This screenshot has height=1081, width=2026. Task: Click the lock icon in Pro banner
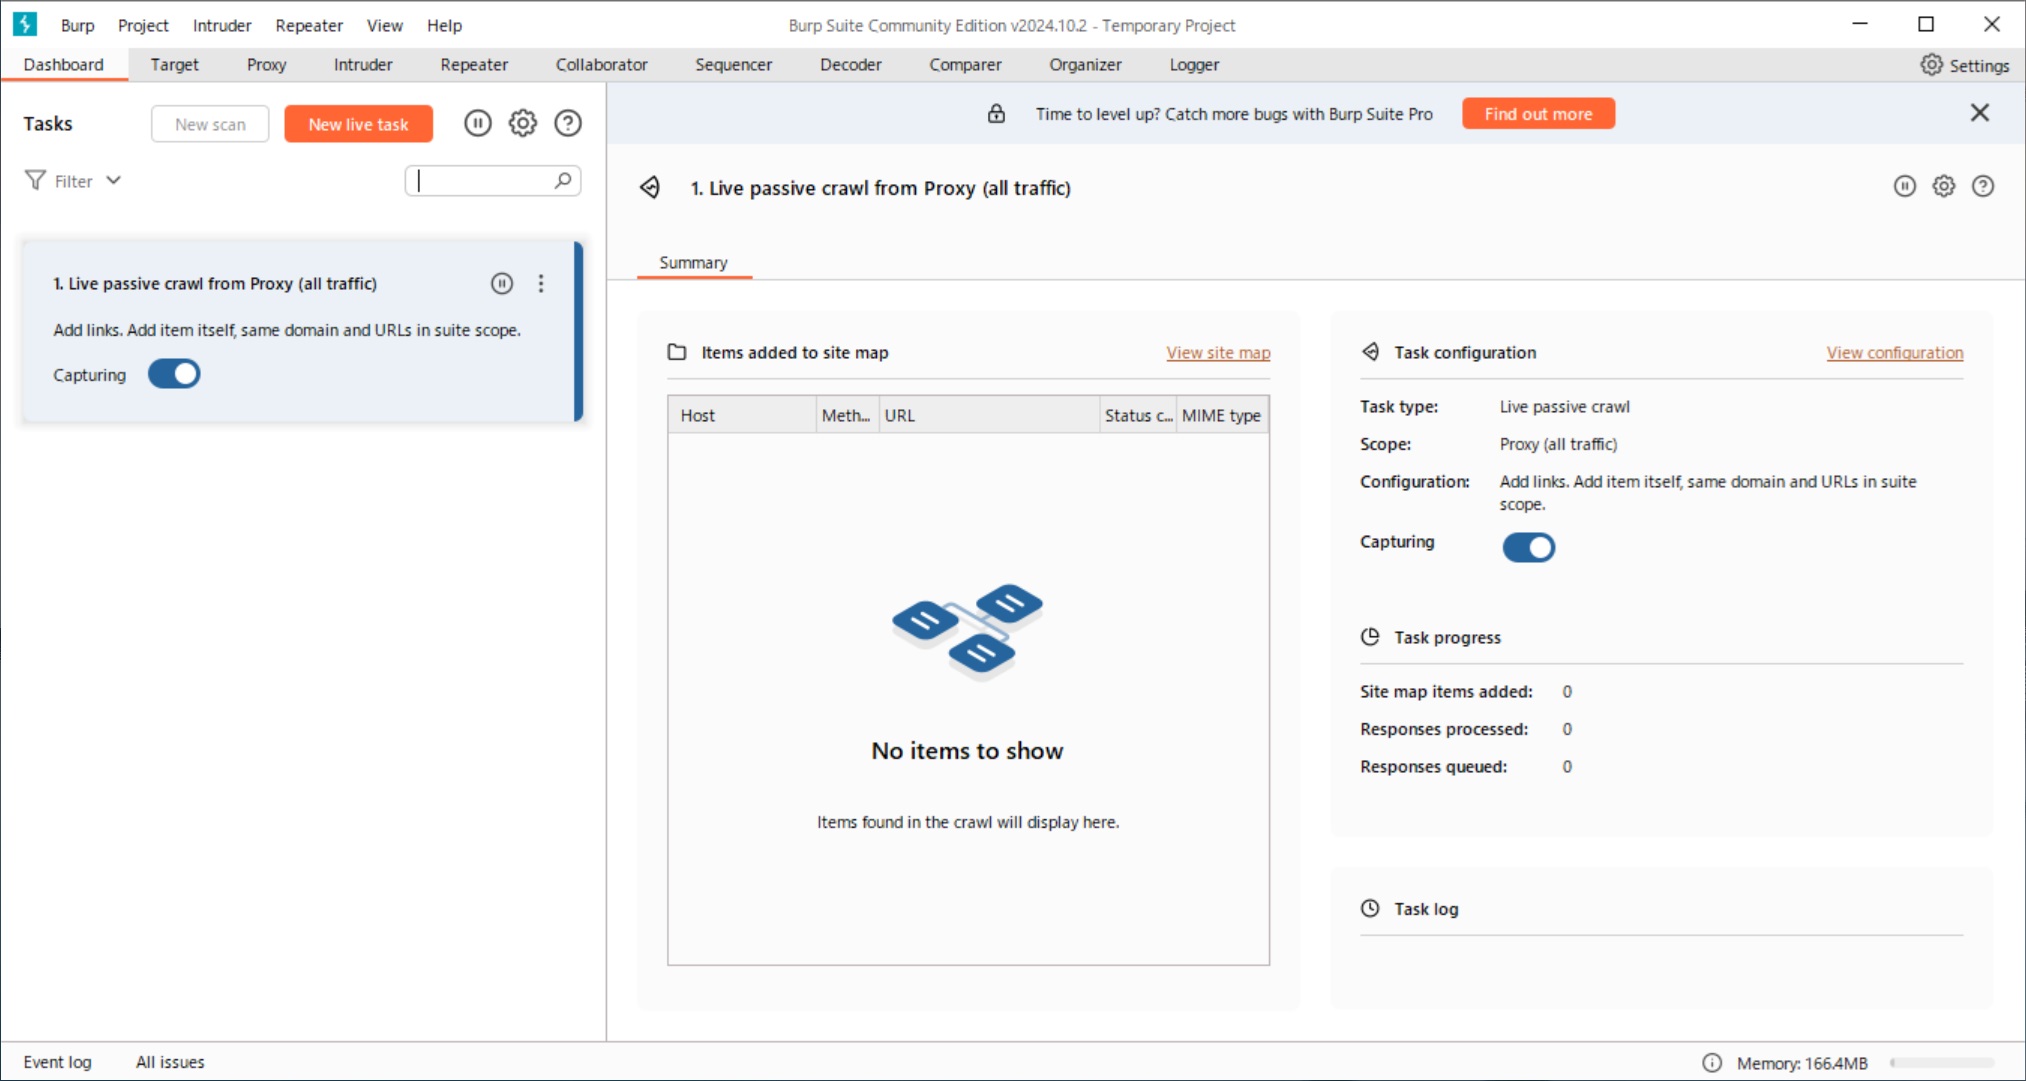click(x=996, y=113)
